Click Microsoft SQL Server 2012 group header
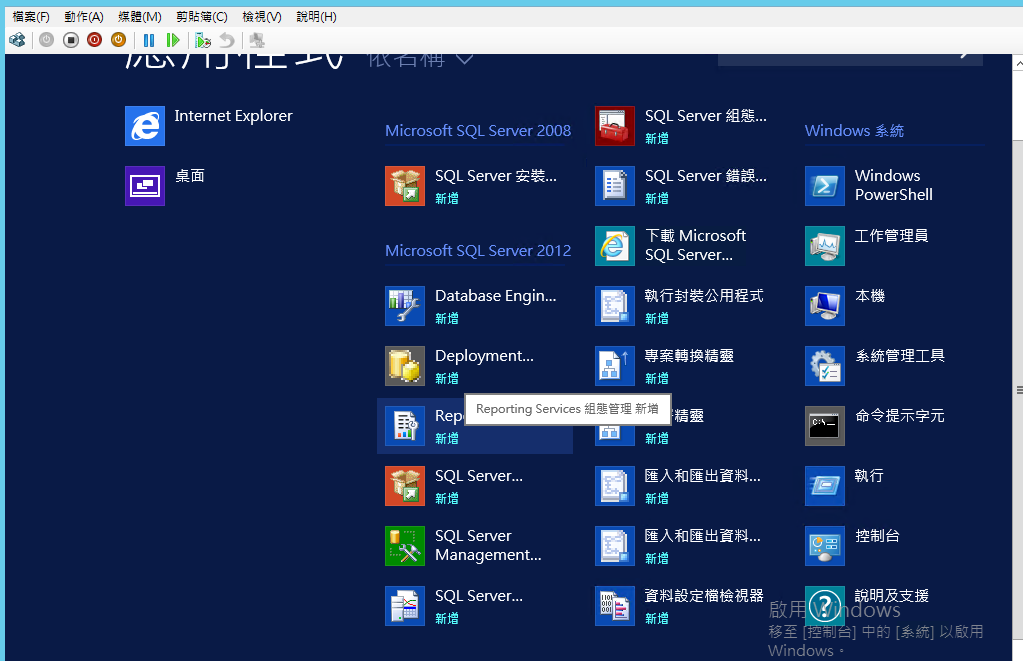 pos(478,251)
